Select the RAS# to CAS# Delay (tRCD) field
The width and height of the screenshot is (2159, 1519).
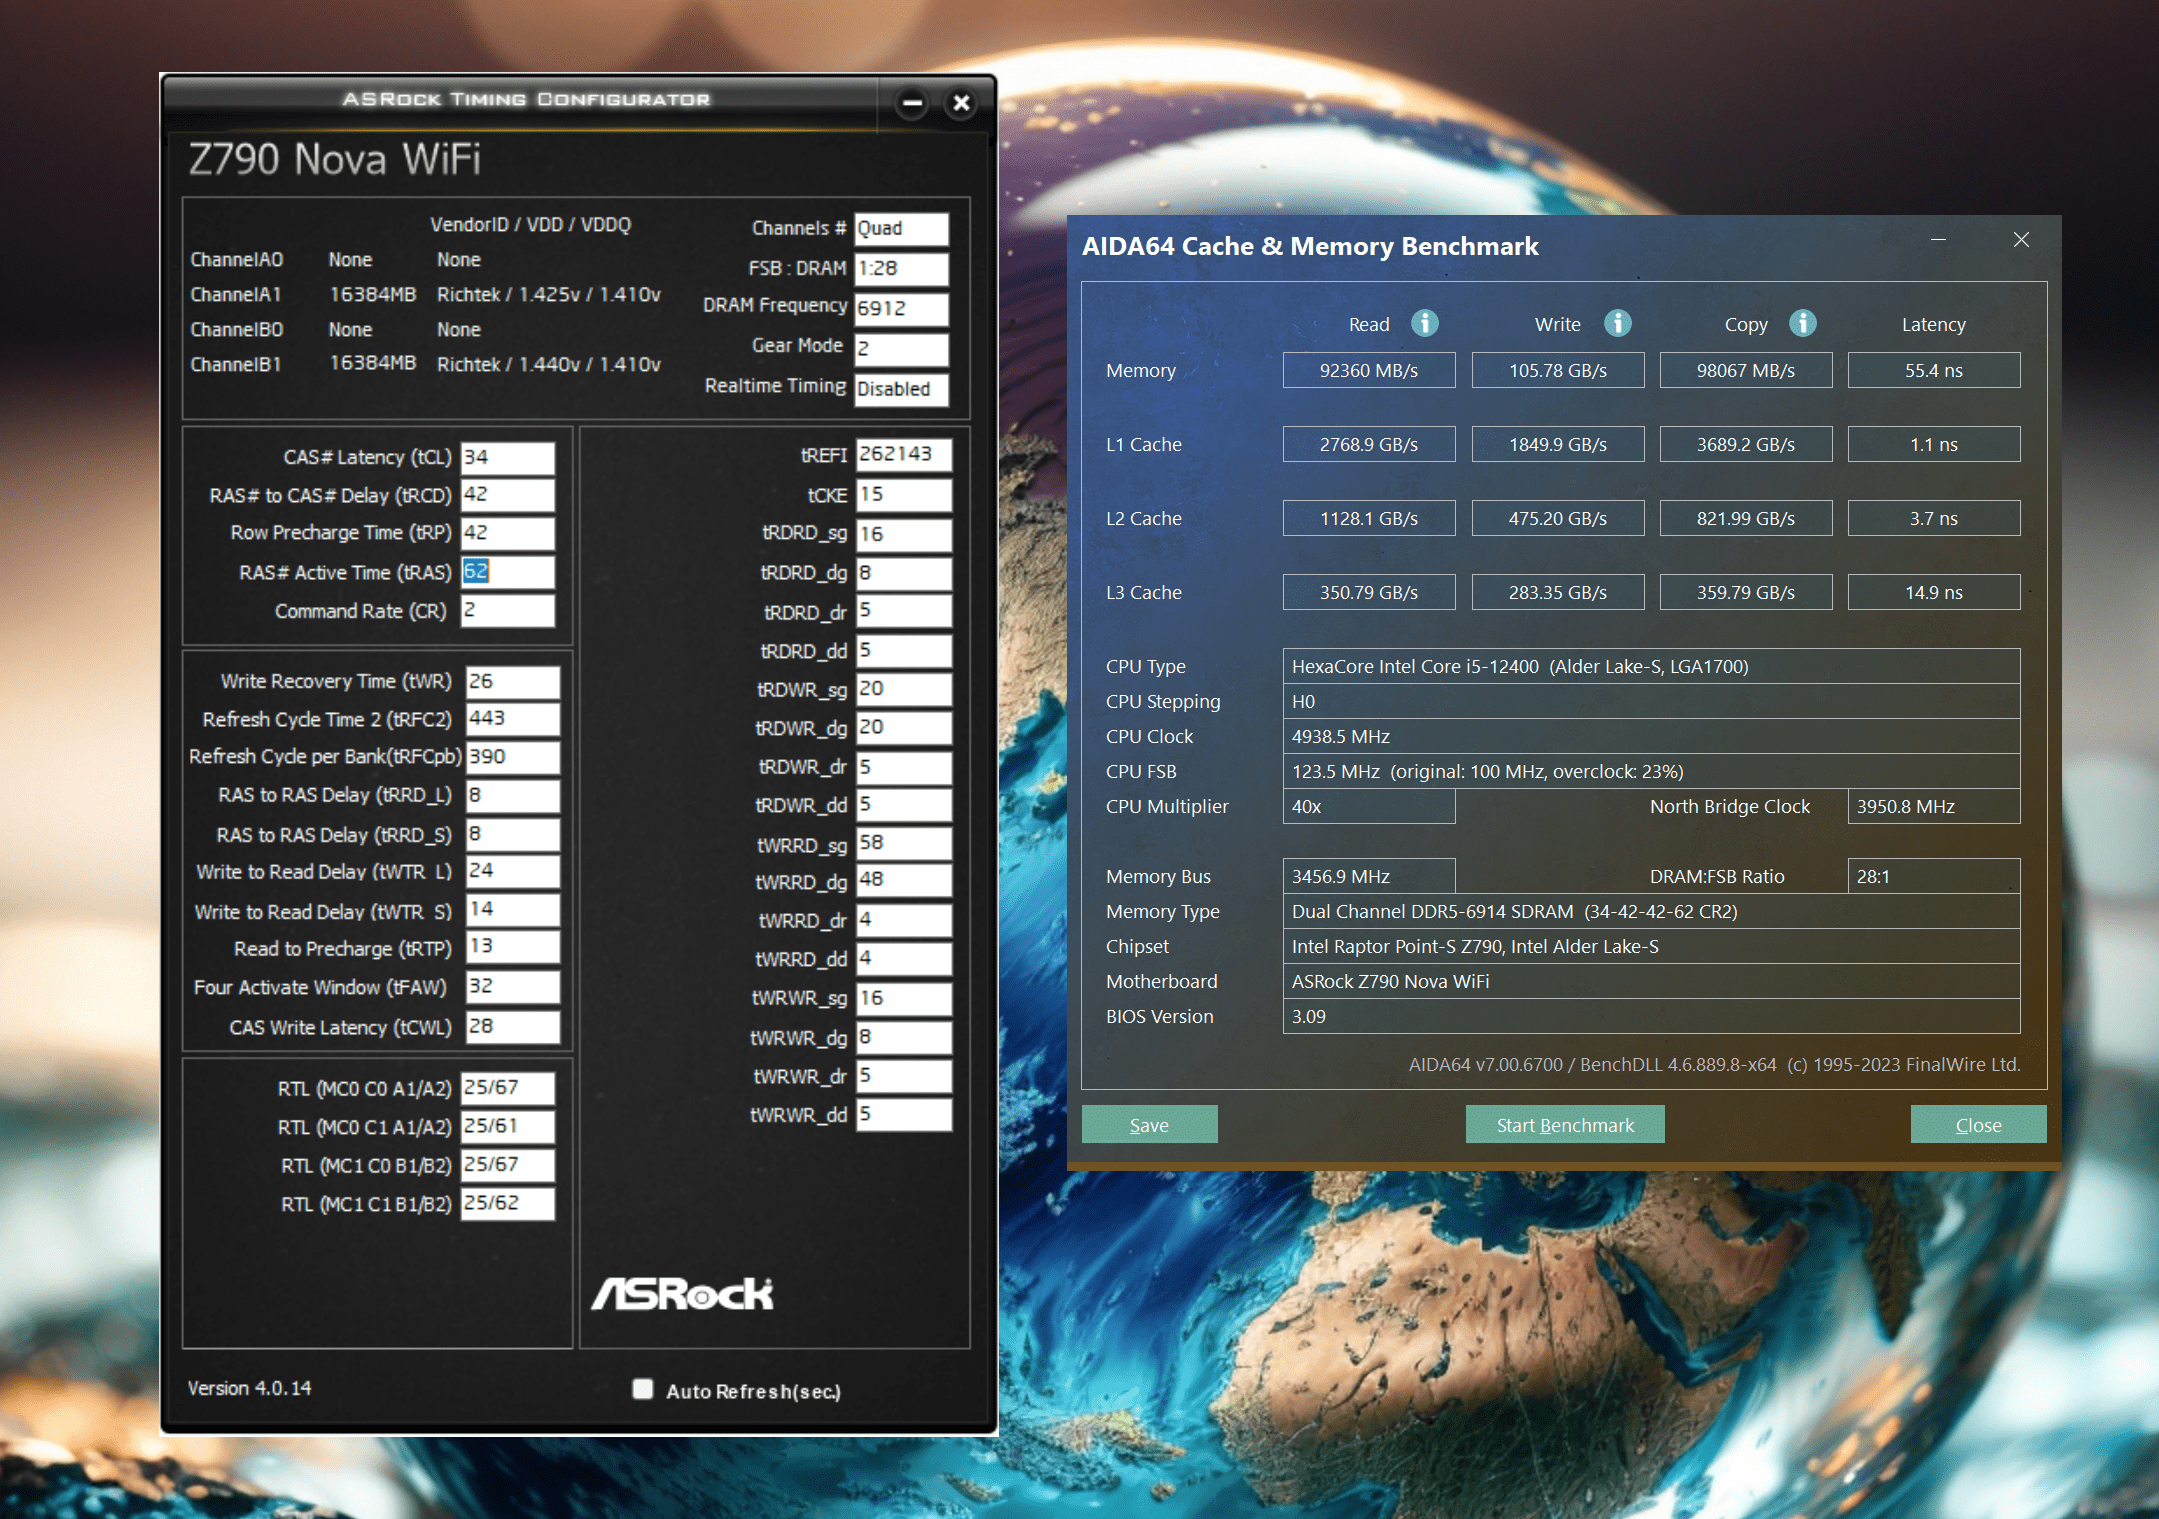click(507, 495)
